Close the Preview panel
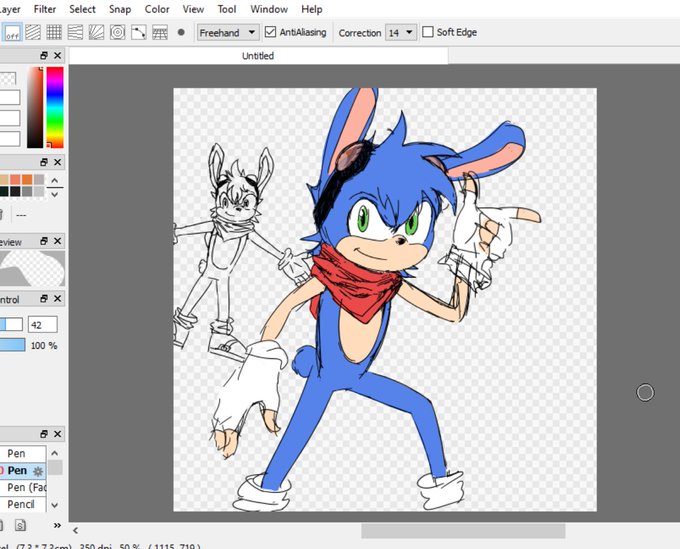 tap(57, 241)
